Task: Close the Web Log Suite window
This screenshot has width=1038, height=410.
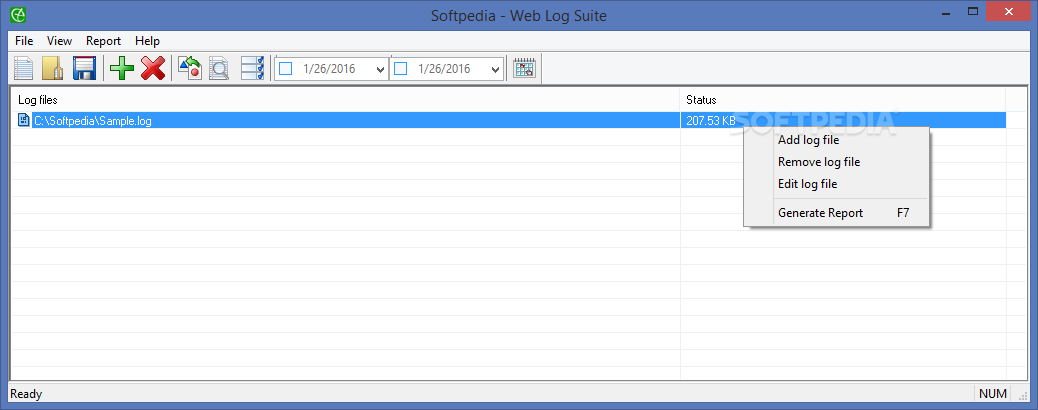Action: [x=1010, y=11]
